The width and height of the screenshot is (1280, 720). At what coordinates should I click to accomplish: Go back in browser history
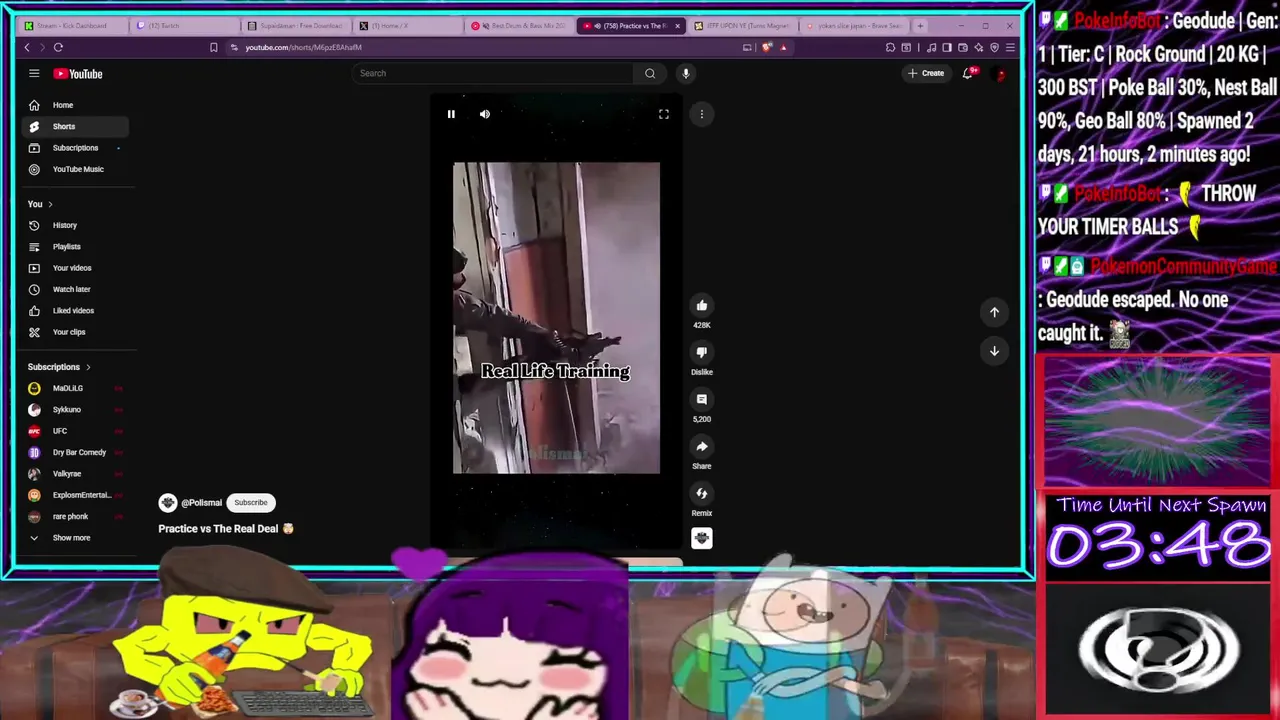[x=27, y=47]
